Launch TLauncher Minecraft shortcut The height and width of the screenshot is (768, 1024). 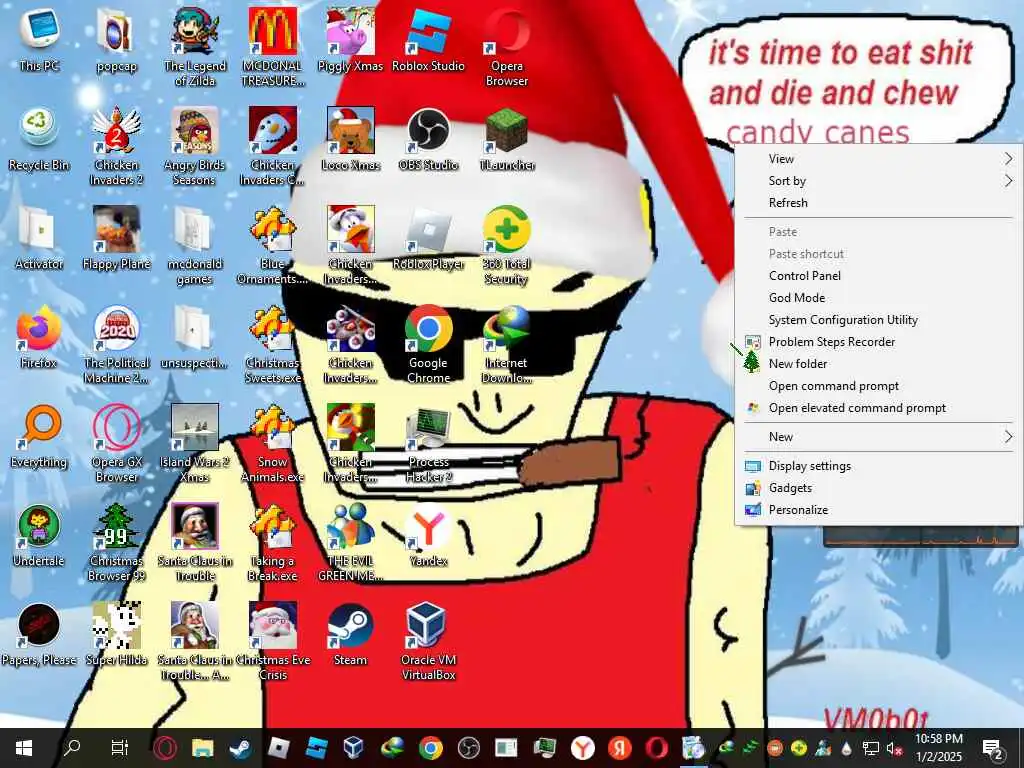(507, 140)
